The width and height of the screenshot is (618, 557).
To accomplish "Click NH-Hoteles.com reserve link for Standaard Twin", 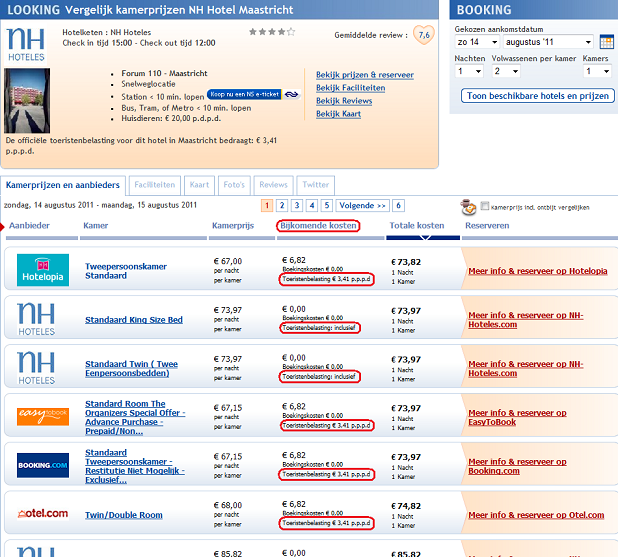I will click(526, 369).
